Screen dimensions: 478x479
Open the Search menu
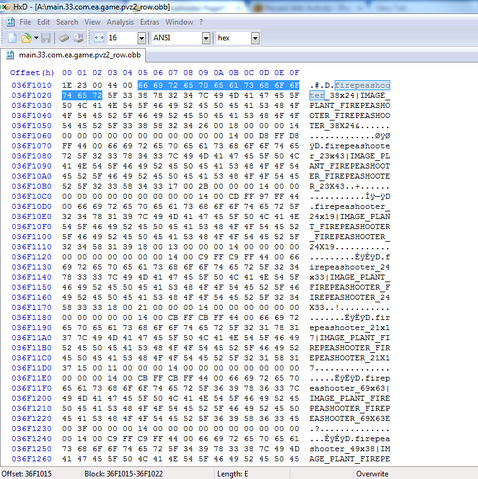tap(67, 22)
